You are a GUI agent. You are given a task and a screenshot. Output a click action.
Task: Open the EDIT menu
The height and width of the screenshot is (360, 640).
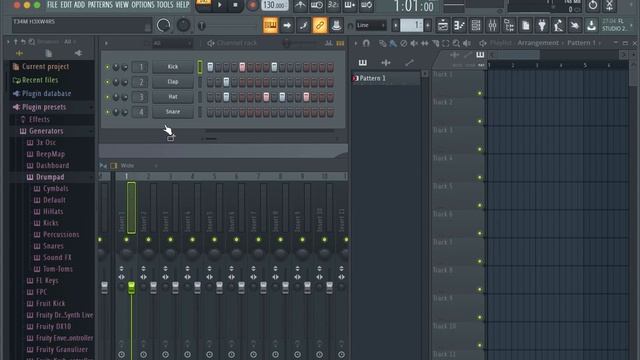pos(66,4)
